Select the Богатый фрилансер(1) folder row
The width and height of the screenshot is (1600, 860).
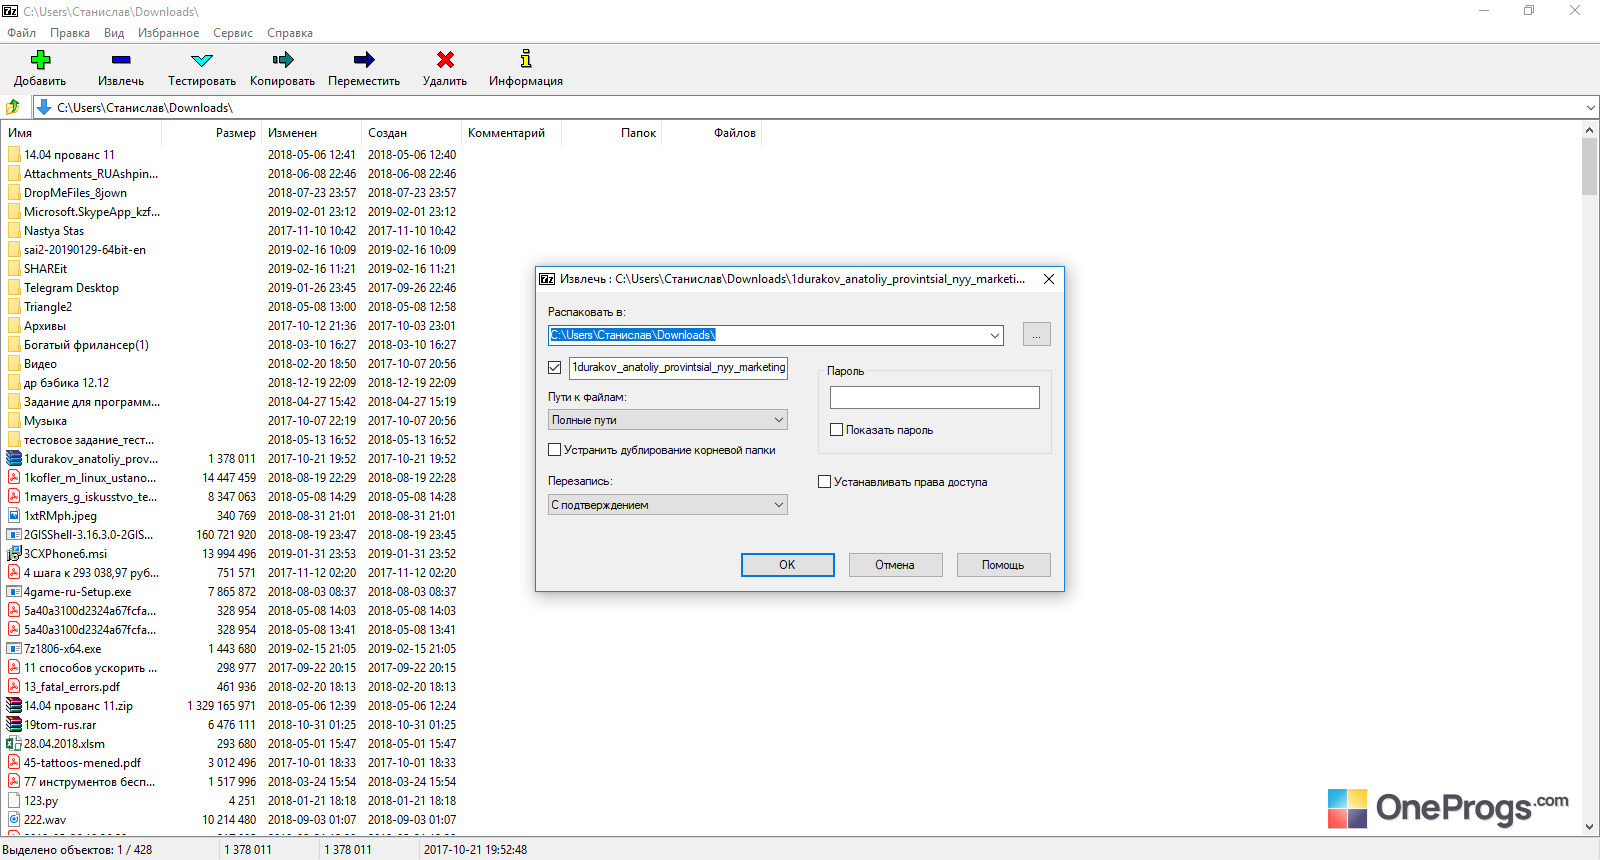232,345
